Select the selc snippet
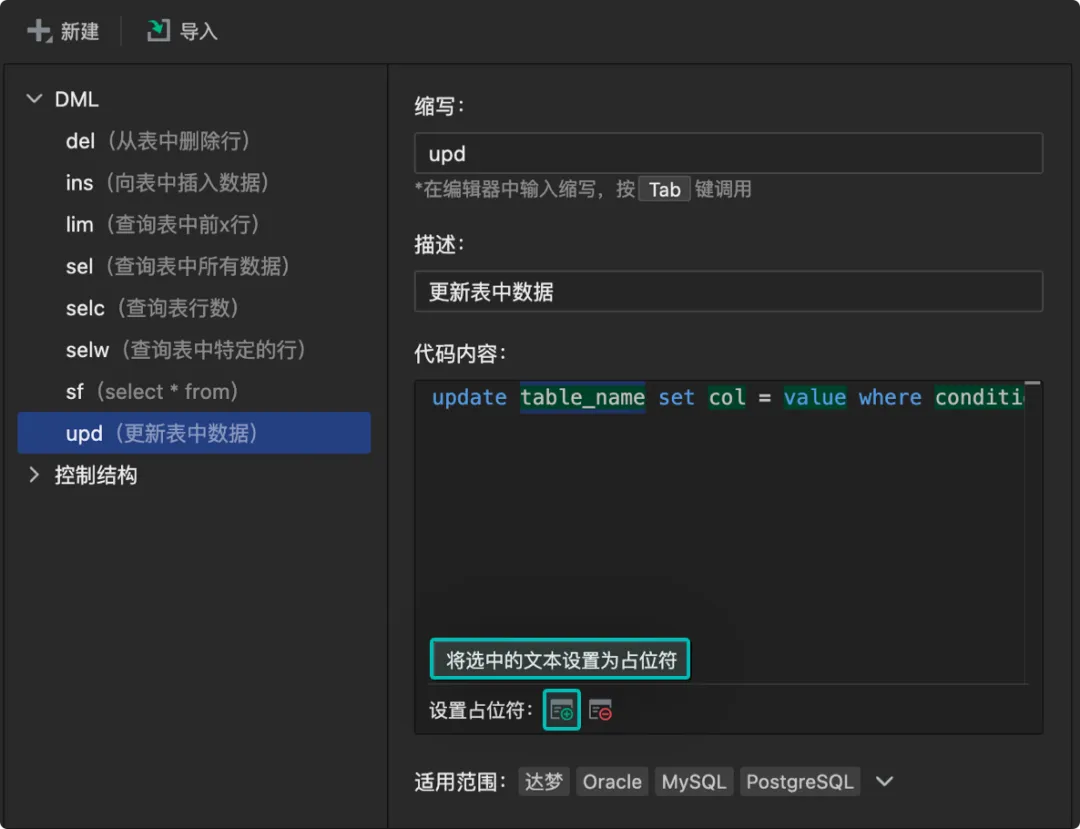 [194, 308]
